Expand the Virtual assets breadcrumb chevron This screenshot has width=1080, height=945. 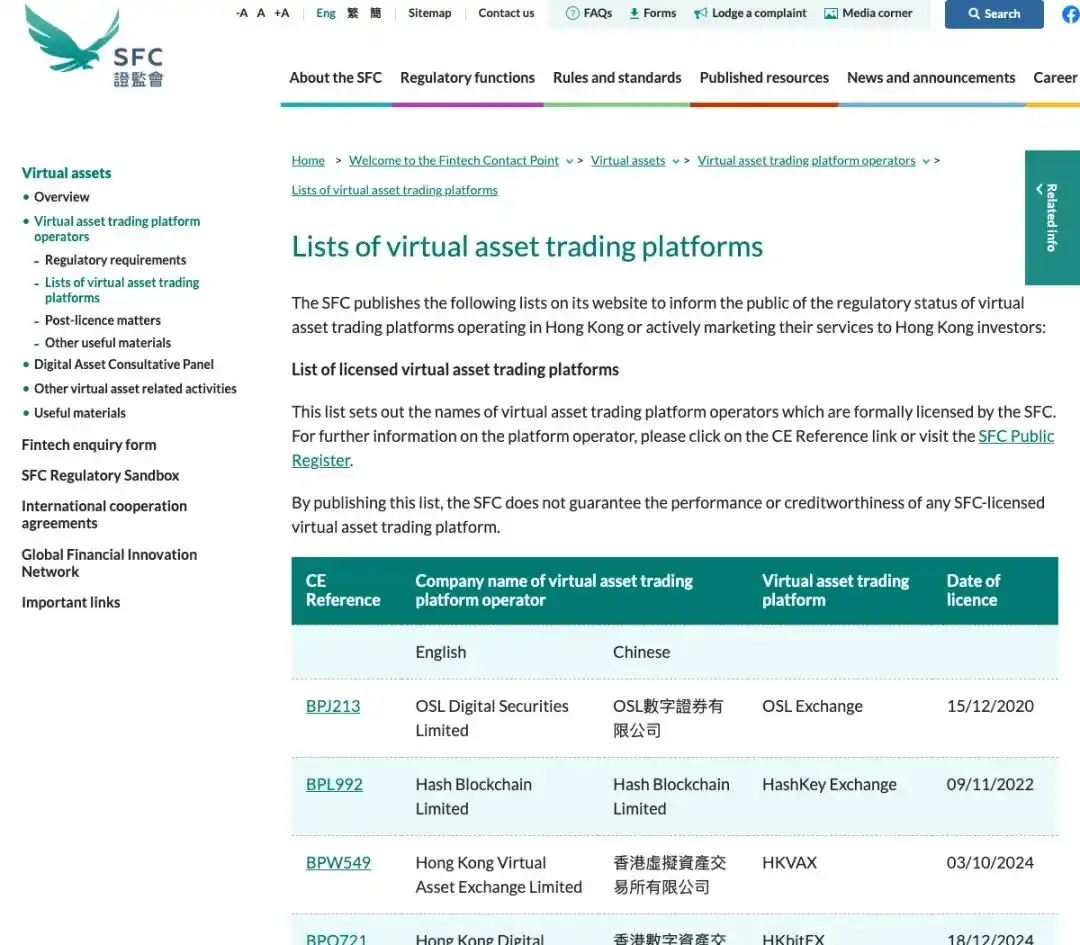676,161
